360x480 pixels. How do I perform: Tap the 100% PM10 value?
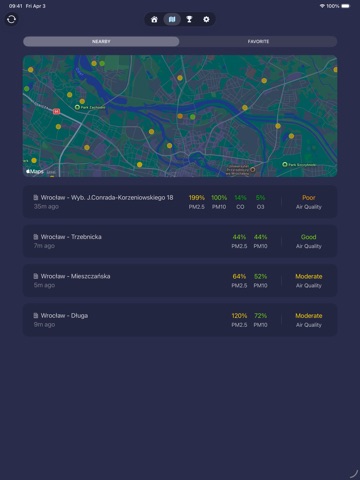pyautogui.click(x=219, y=198)
